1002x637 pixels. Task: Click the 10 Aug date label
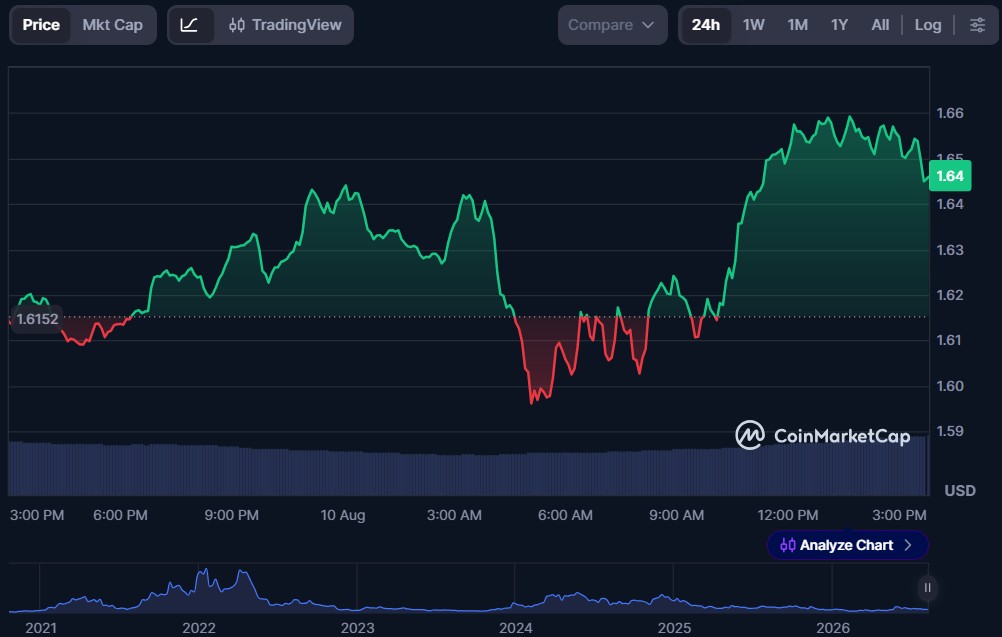343,515
